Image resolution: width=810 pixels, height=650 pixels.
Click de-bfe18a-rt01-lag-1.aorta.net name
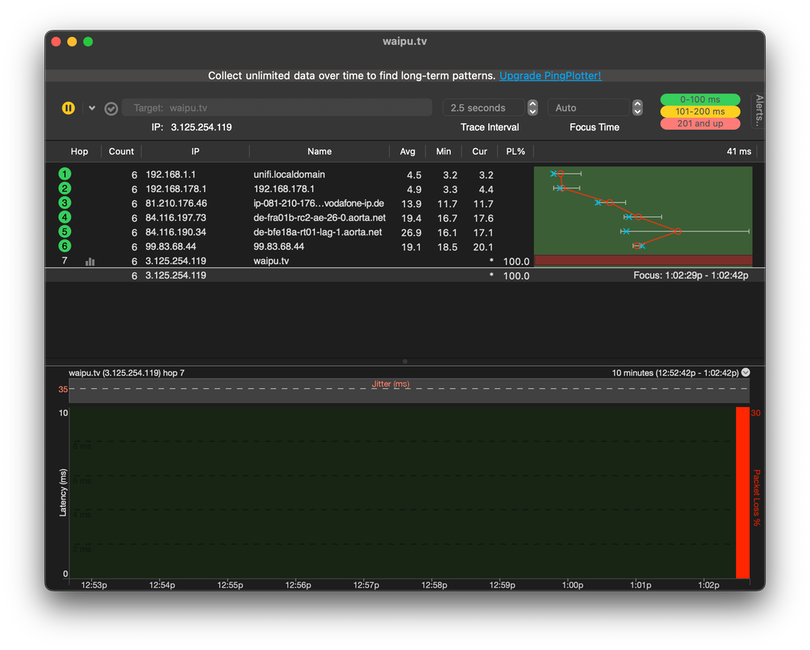pos(318,233)
